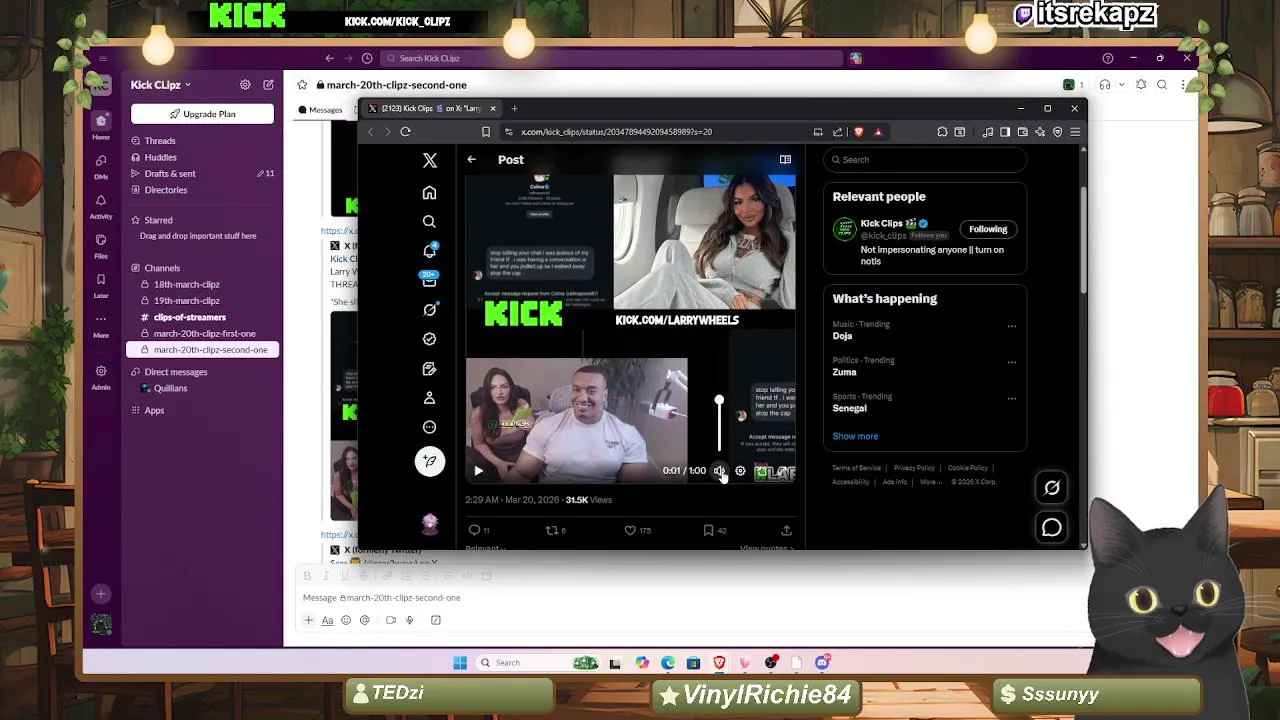Open X Home from the sidebar
This screenshot has height=720, width=1280.
[x=429, y=192]
